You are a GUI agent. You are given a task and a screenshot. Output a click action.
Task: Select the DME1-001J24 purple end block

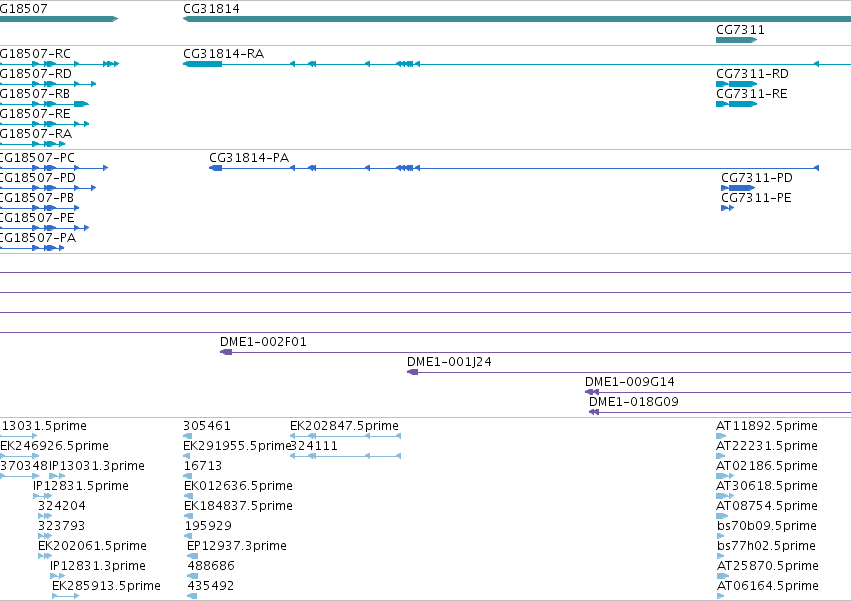tap(412, 372)
